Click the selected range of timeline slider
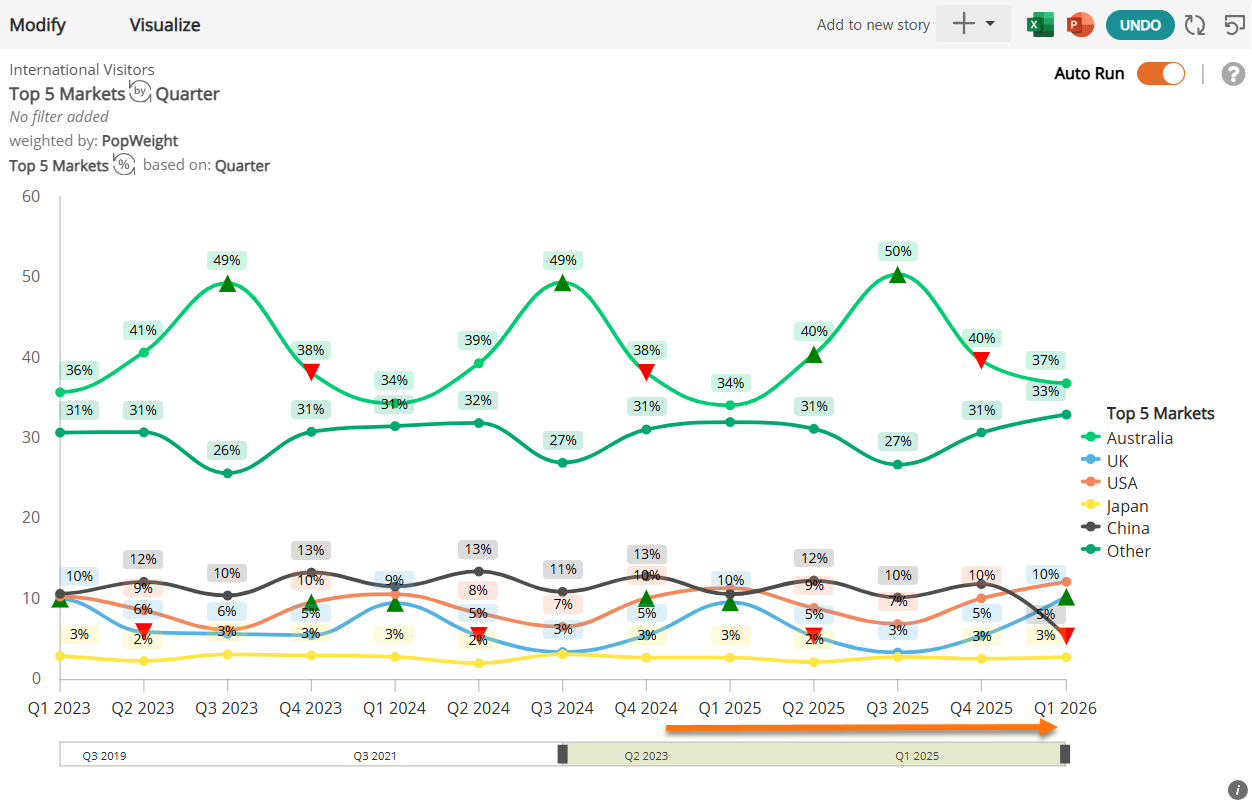 (813, 755)
